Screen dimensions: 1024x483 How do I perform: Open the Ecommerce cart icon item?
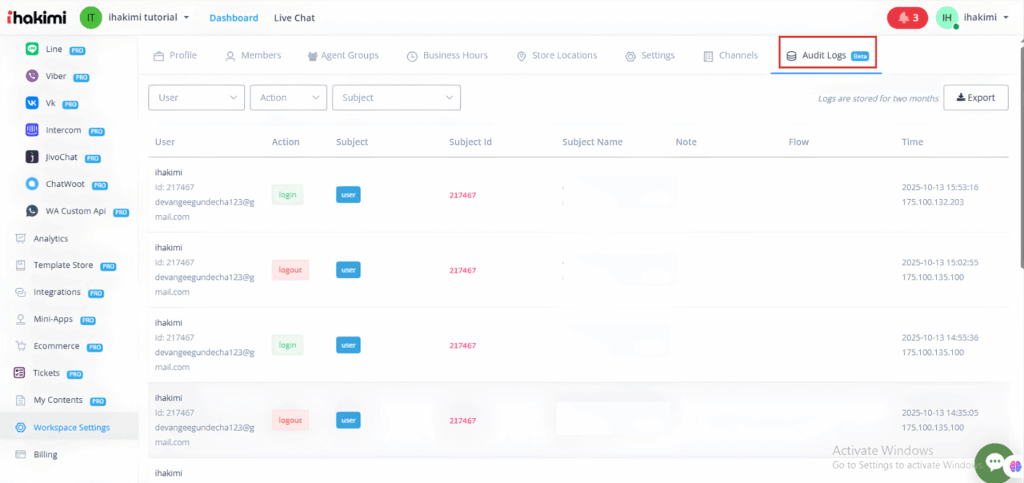[x=20, y=346]
